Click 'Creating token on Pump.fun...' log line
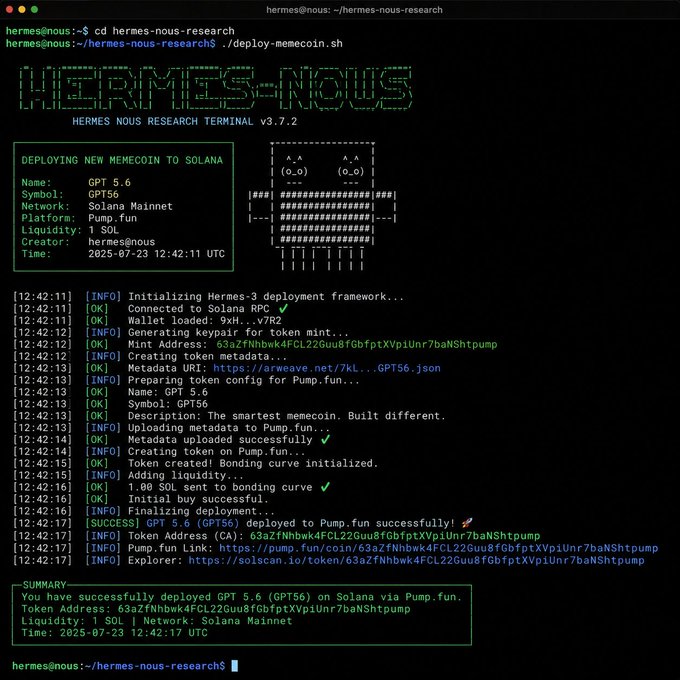 216,452
